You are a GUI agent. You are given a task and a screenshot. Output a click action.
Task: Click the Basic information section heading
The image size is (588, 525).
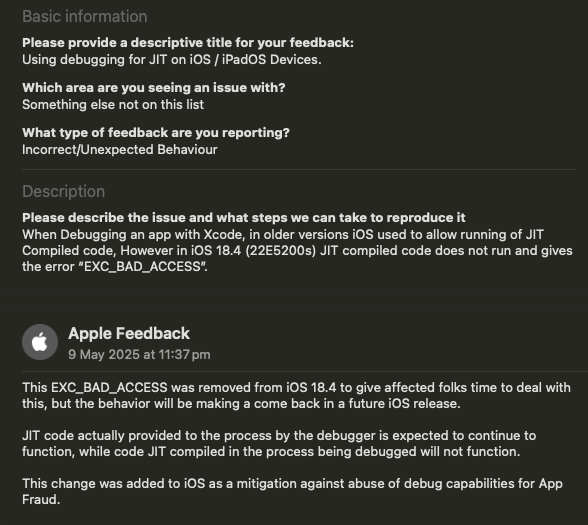tap(84, 16)
